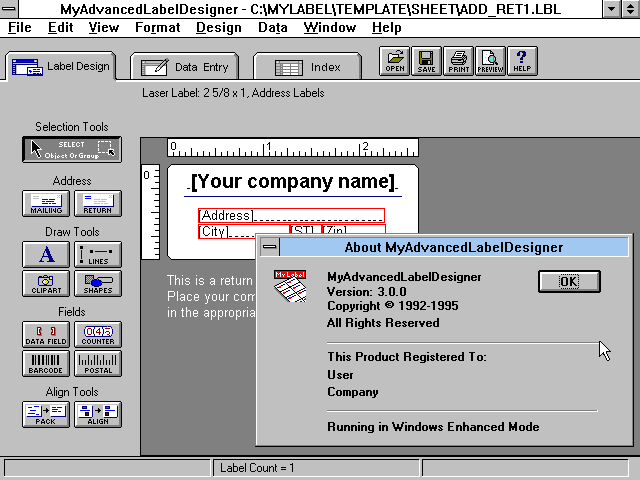Switch to the Data Entry tab
This screenshot has width=640, height=480.
(x=184, y=67)
